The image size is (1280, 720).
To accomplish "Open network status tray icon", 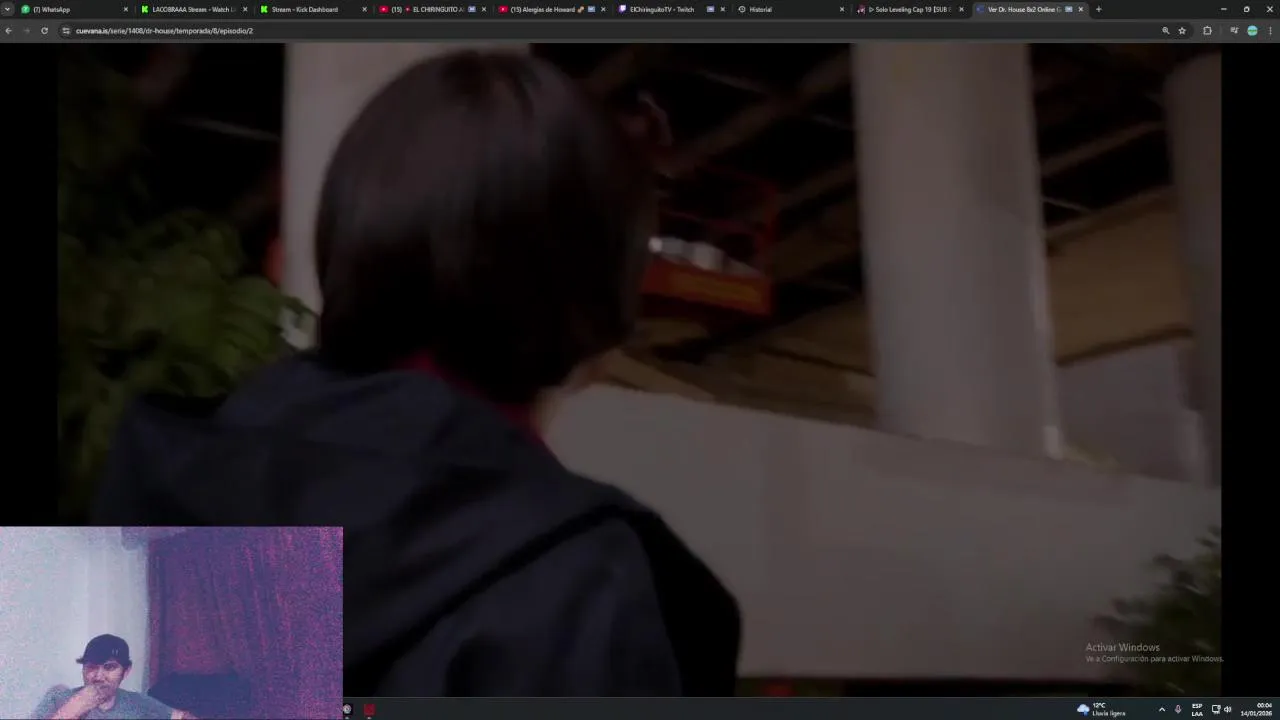I will [1216, 709].
